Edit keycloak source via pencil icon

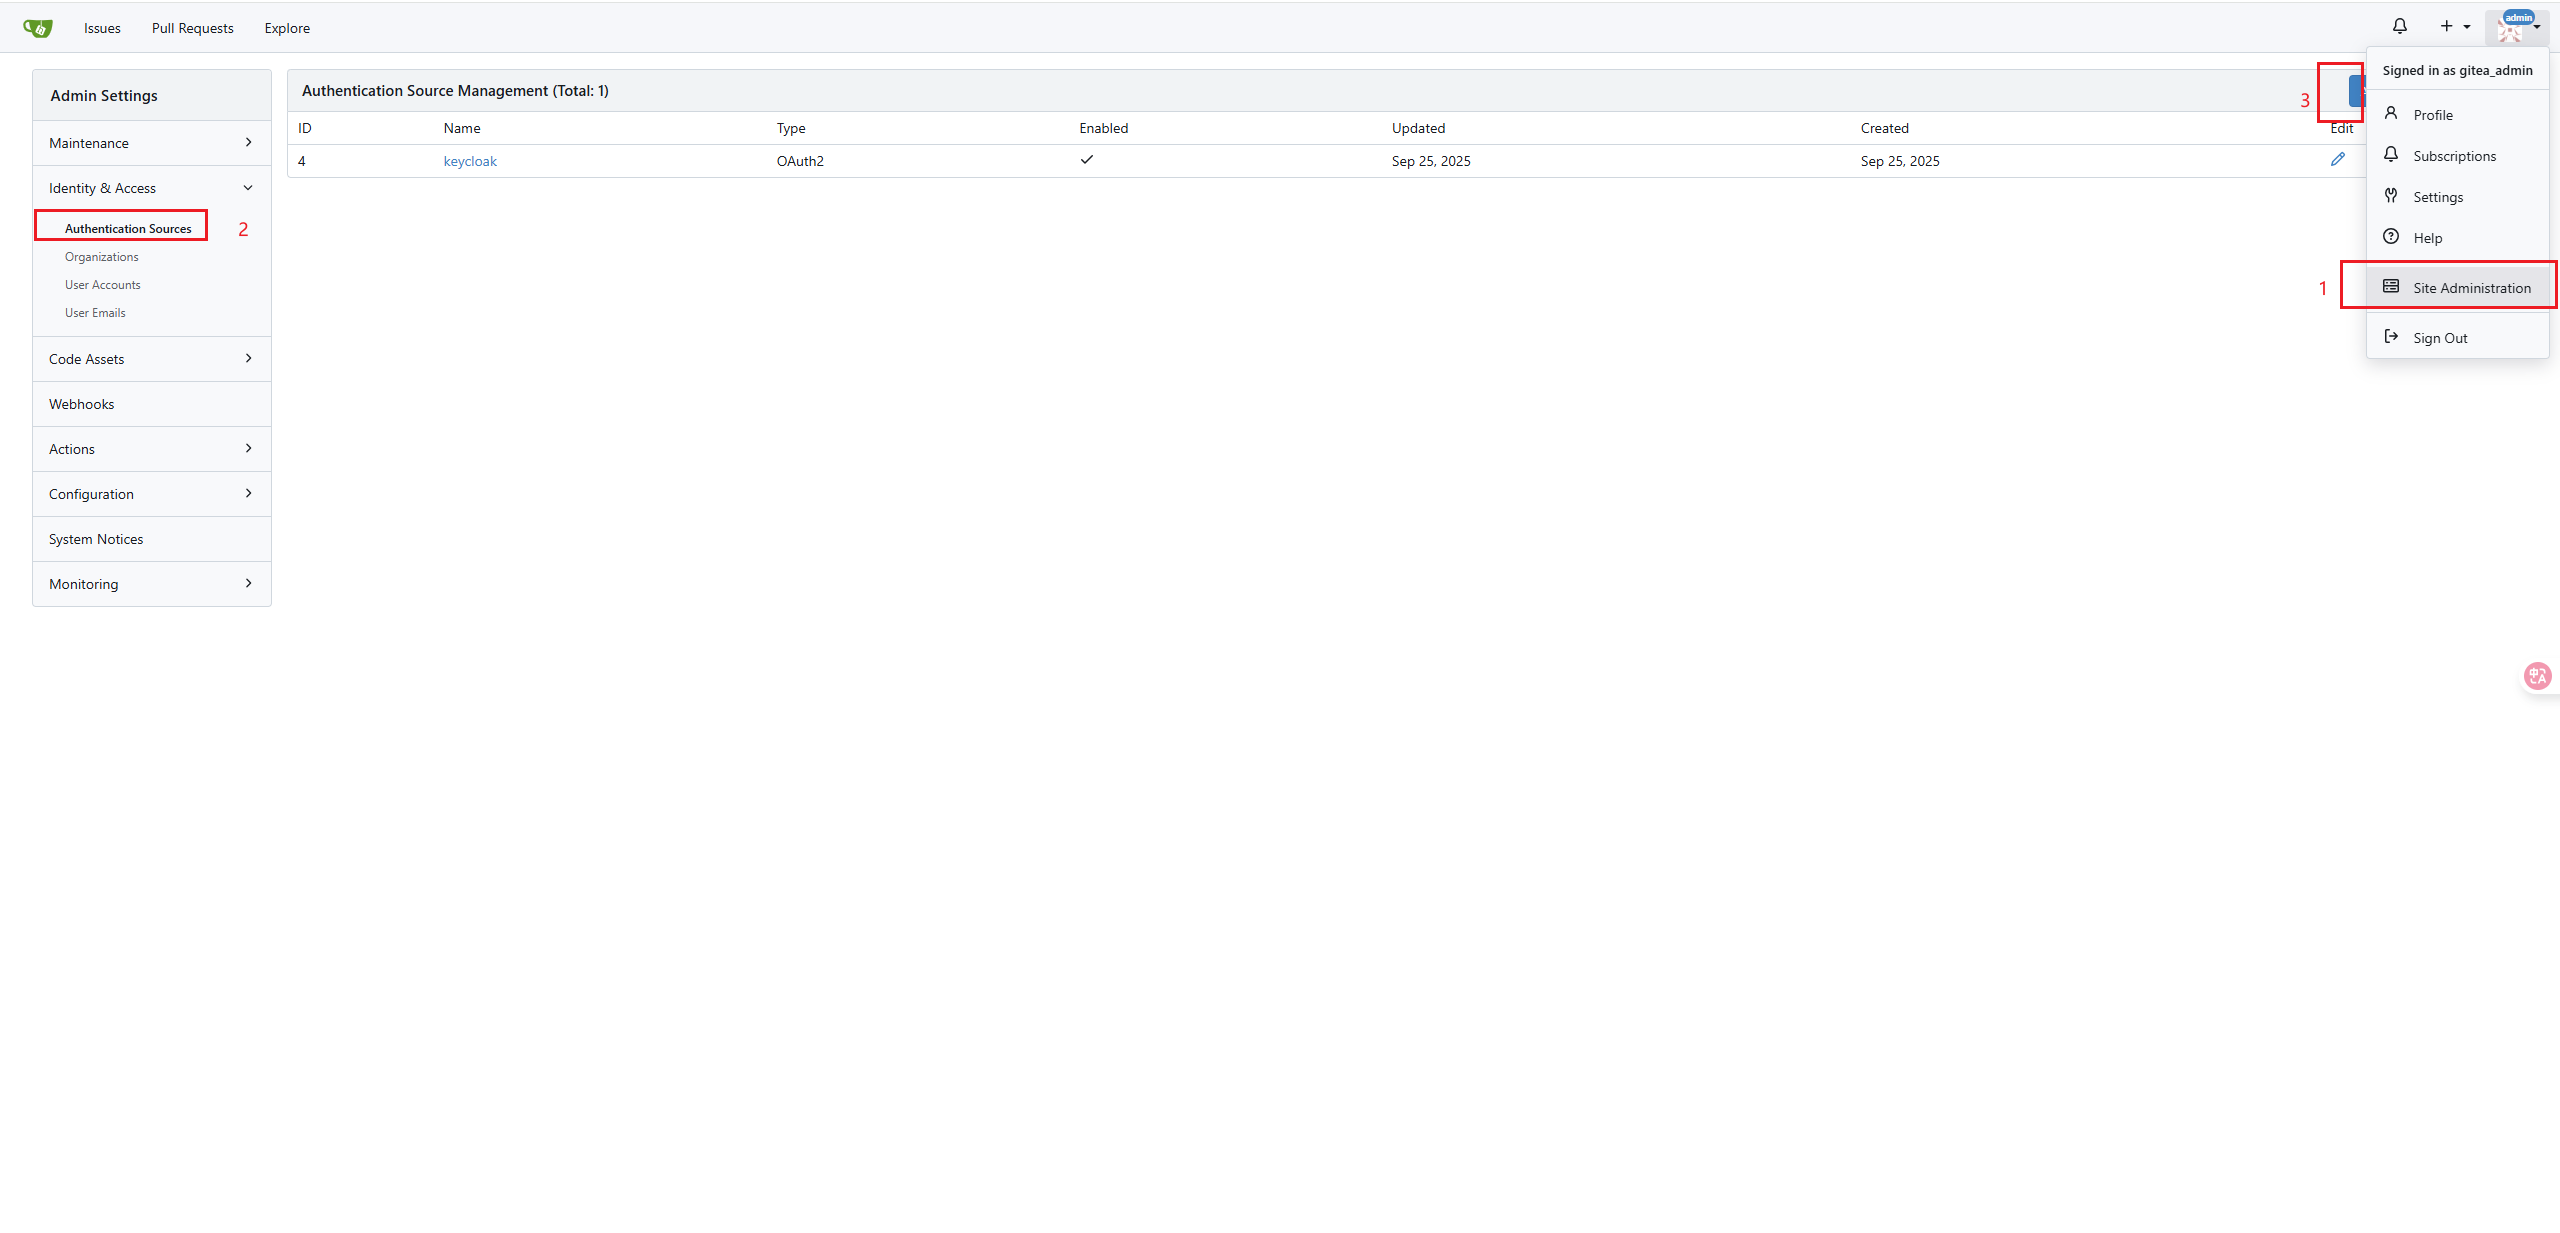click(2337, 160)
